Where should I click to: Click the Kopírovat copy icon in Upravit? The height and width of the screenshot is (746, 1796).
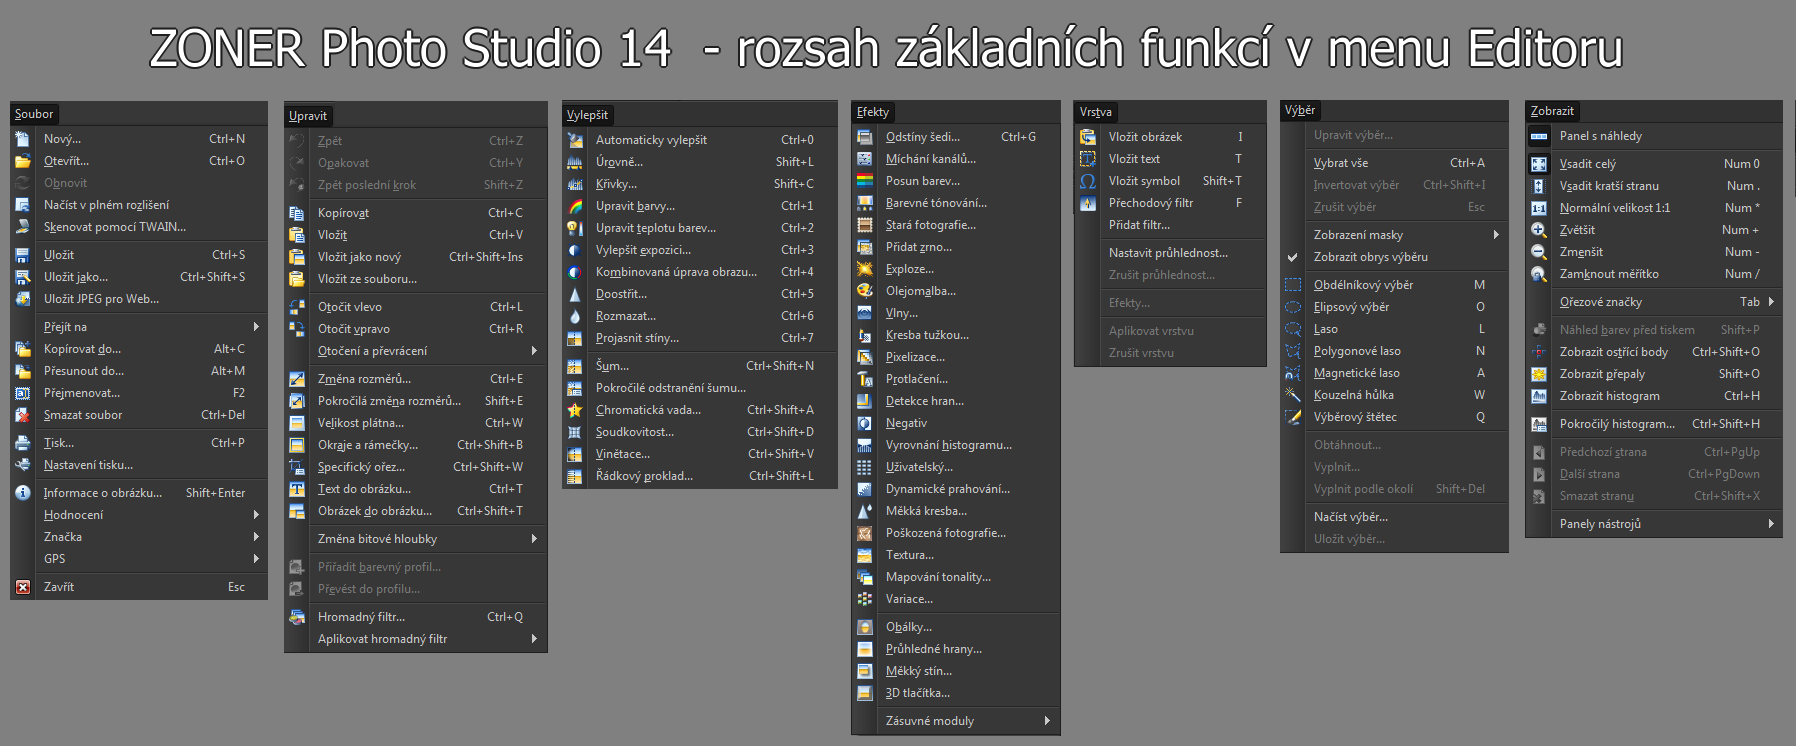tap(297, 213)
